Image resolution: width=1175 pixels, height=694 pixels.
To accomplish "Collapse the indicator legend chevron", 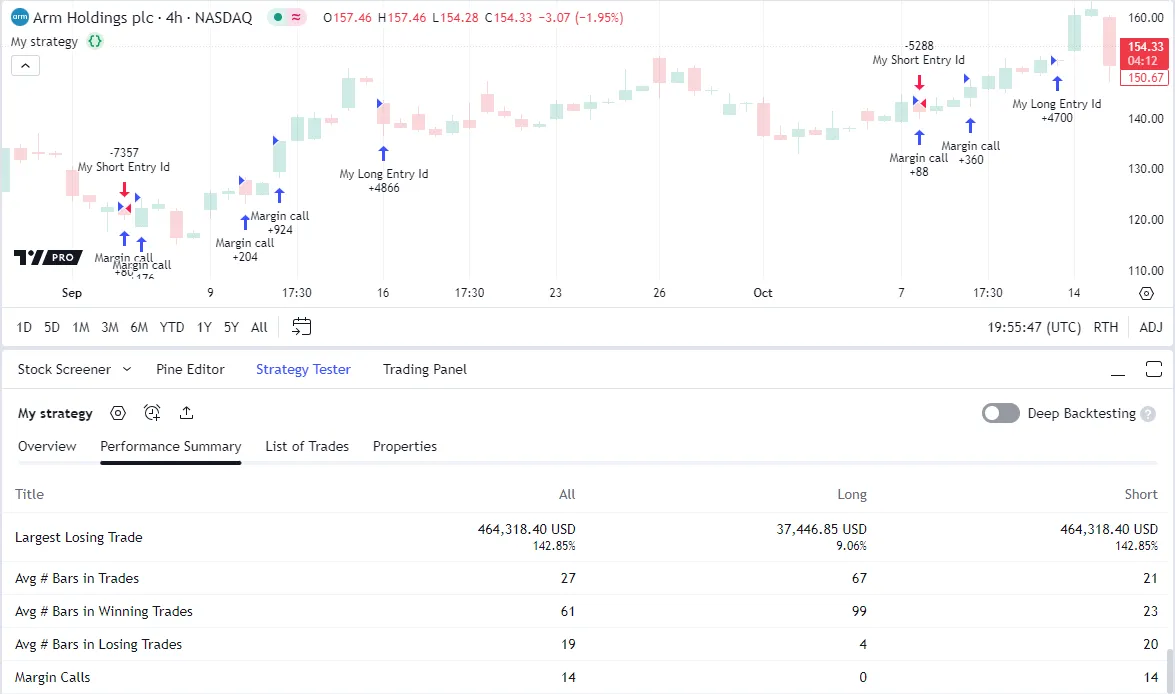I will (x=25, y=66).
